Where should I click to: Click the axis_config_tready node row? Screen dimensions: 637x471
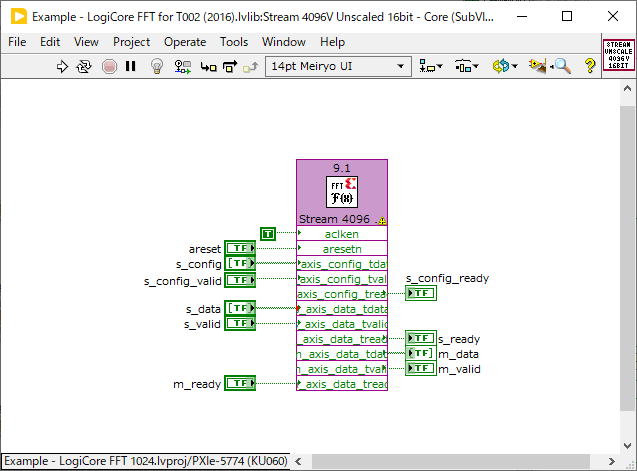click(342, 294)
